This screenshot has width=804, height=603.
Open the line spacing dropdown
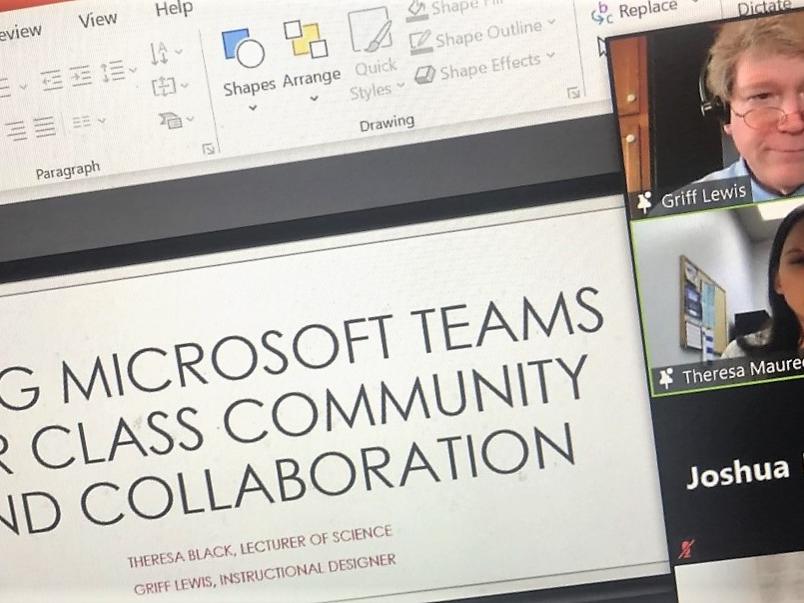[132, 70]
